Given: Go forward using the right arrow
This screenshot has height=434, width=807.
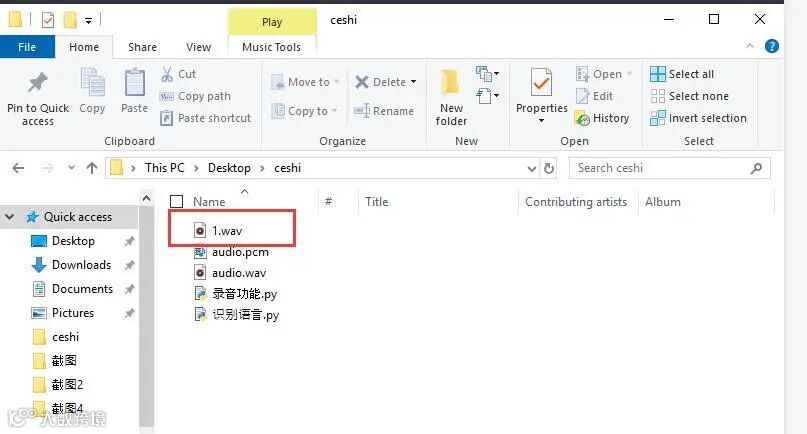Looking at the screenshot, I should [x=47, y=168].
